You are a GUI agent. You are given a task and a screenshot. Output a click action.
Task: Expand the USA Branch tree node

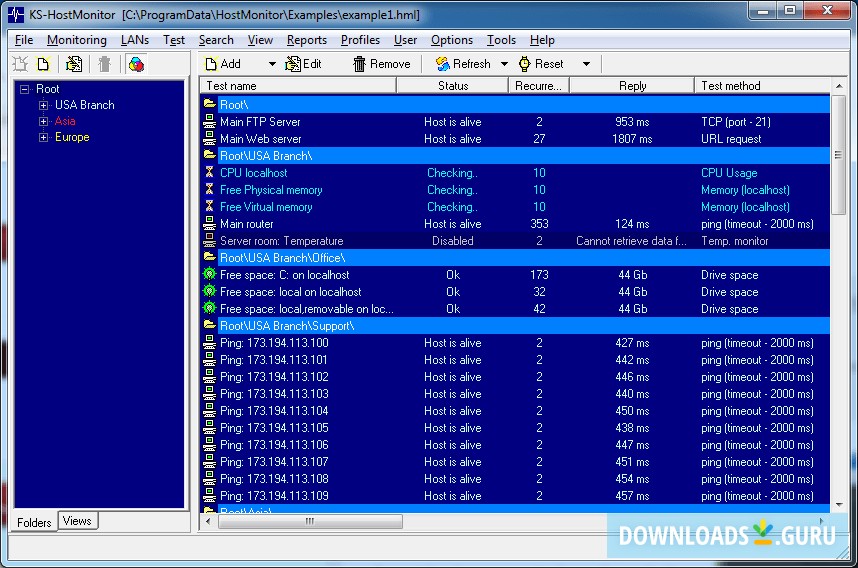[x=43, y=105]
